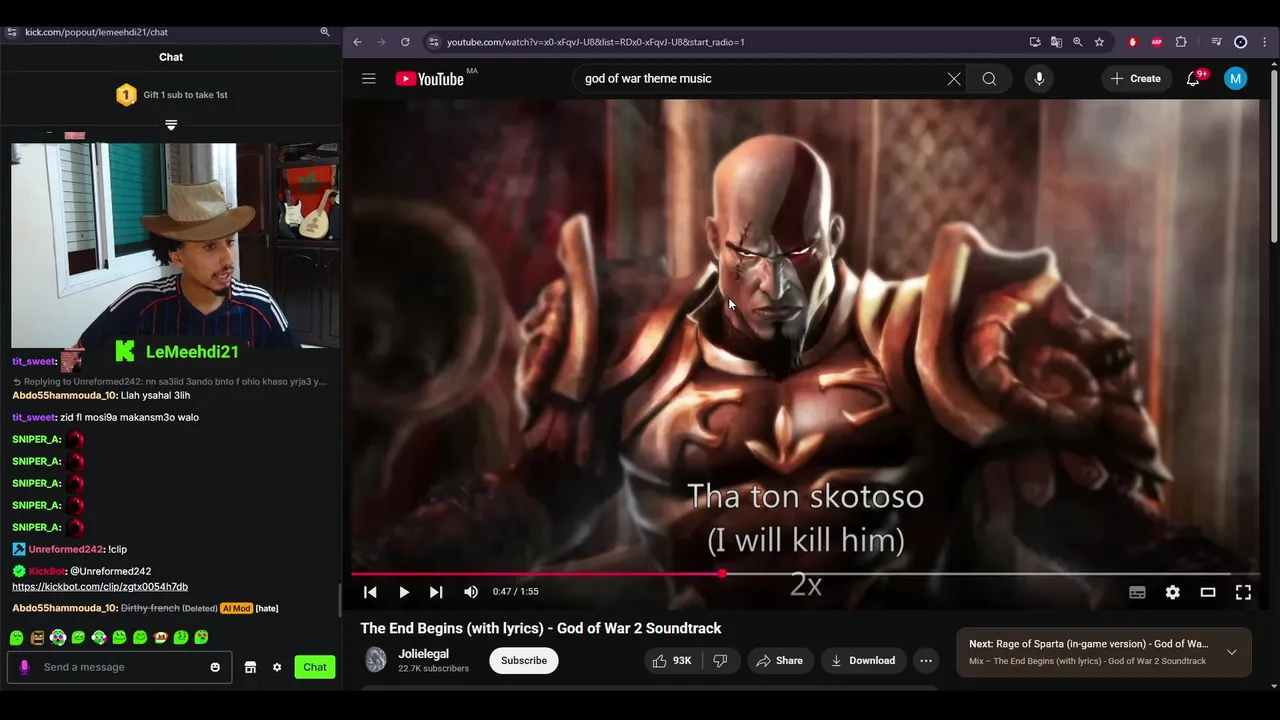1280x720 pixels.
Task: Open Chrome profile avatar
Action: 1241,42
